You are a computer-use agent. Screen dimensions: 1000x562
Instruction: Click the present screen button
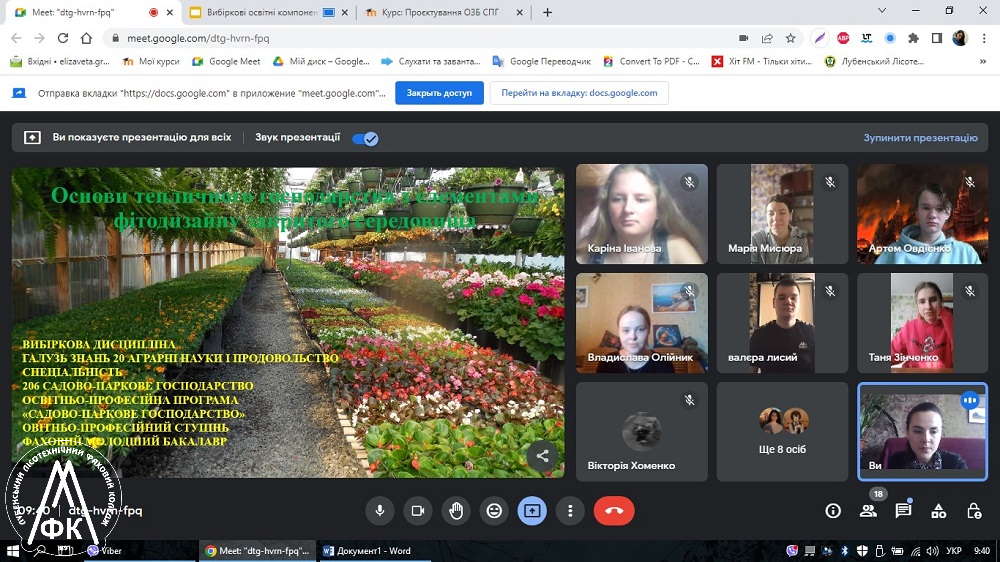point(532,511)
